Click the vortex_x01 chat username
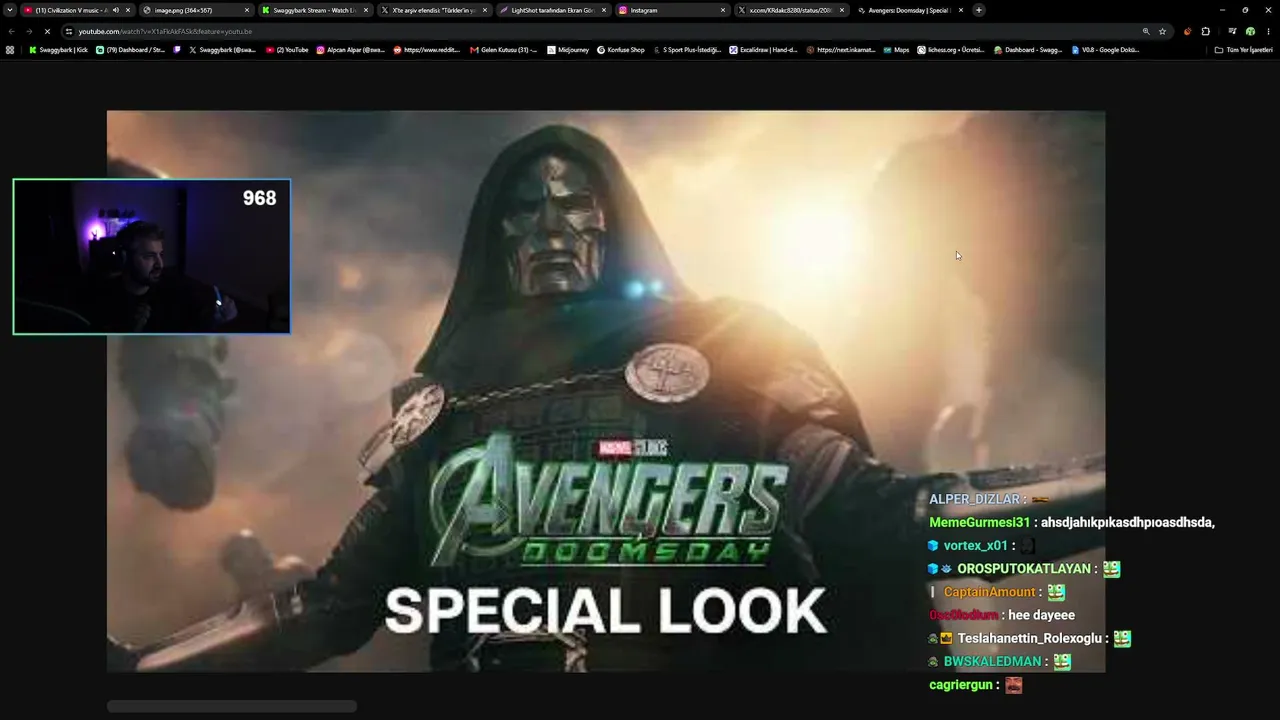Viewport: 1280px width, 720px height. (x=974, y=545)
